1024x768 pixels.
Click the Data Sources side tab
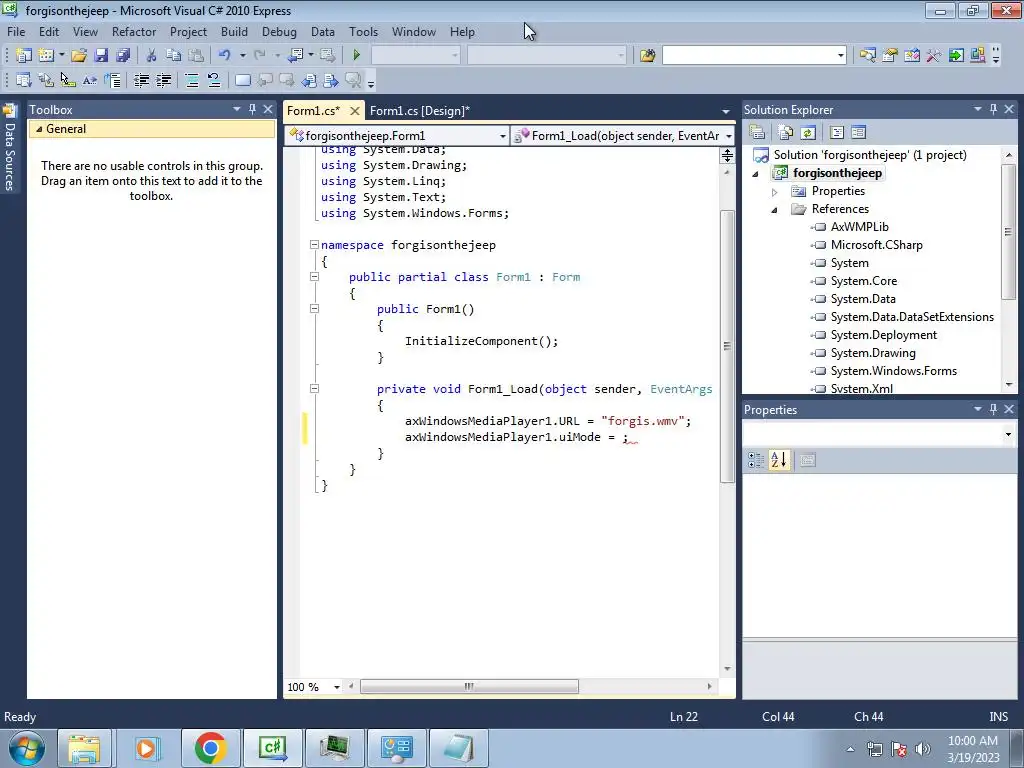(x=9, y=148)
